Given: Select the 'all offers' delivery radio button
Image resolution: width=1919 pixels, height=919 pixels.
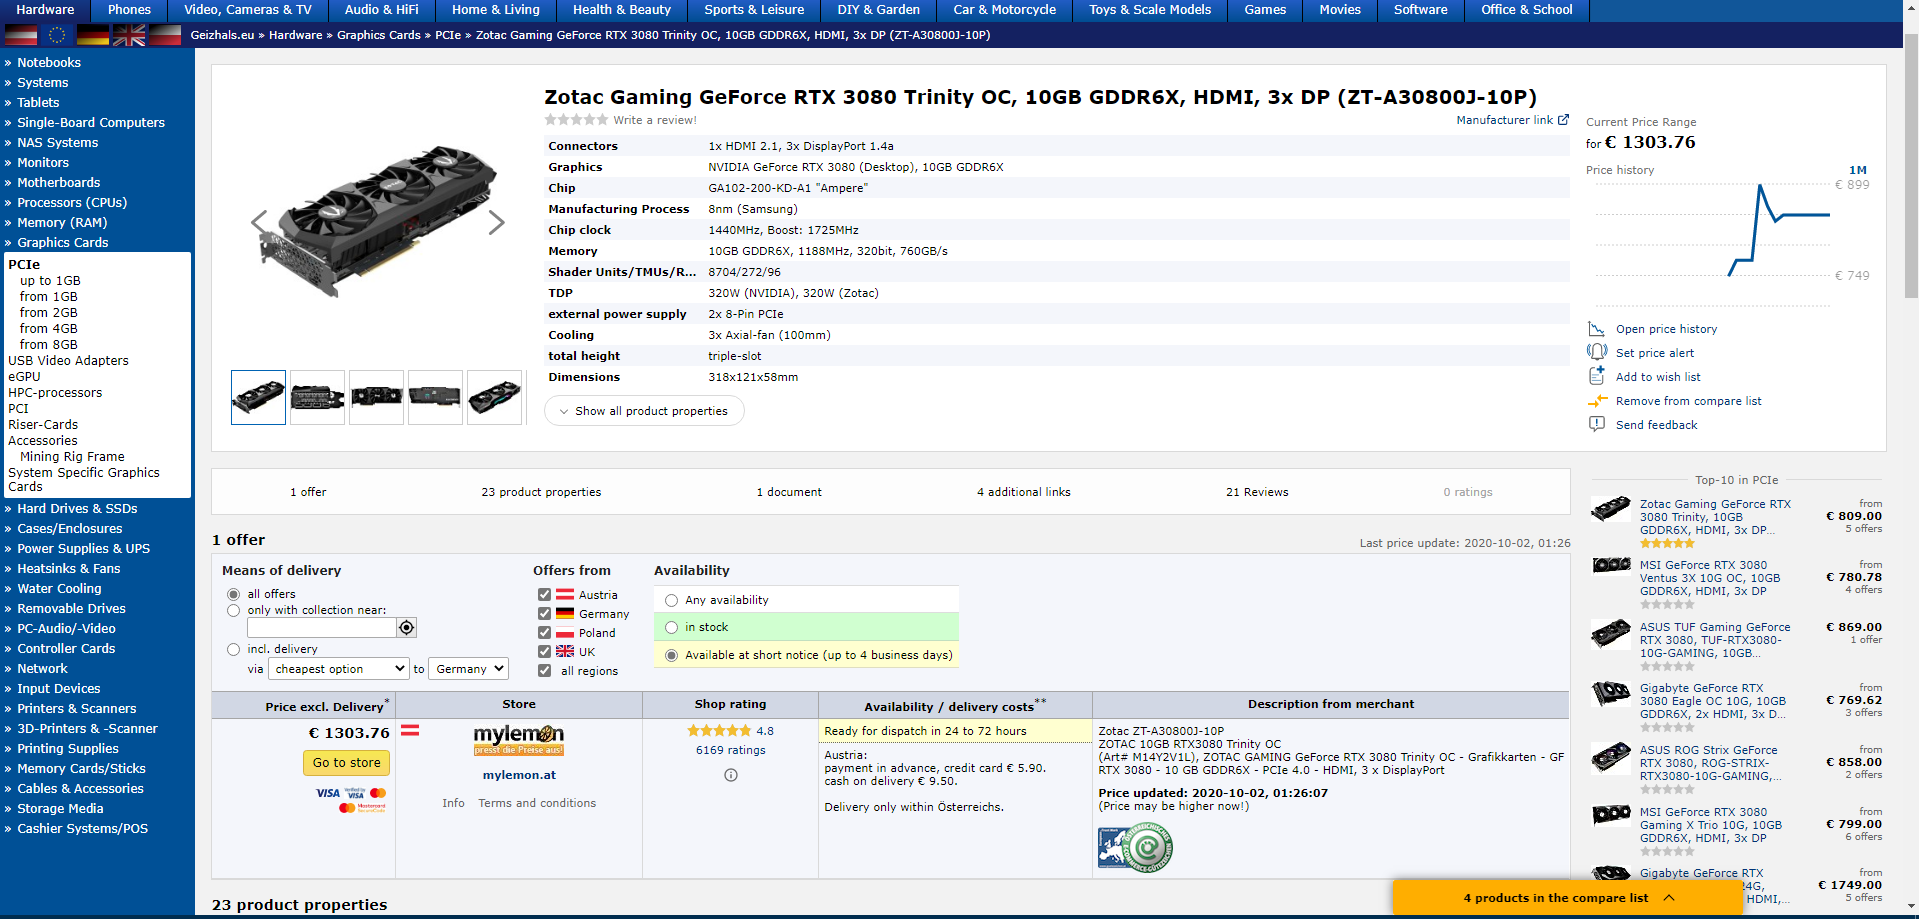Looking at the screenshot, I should 233,594.
